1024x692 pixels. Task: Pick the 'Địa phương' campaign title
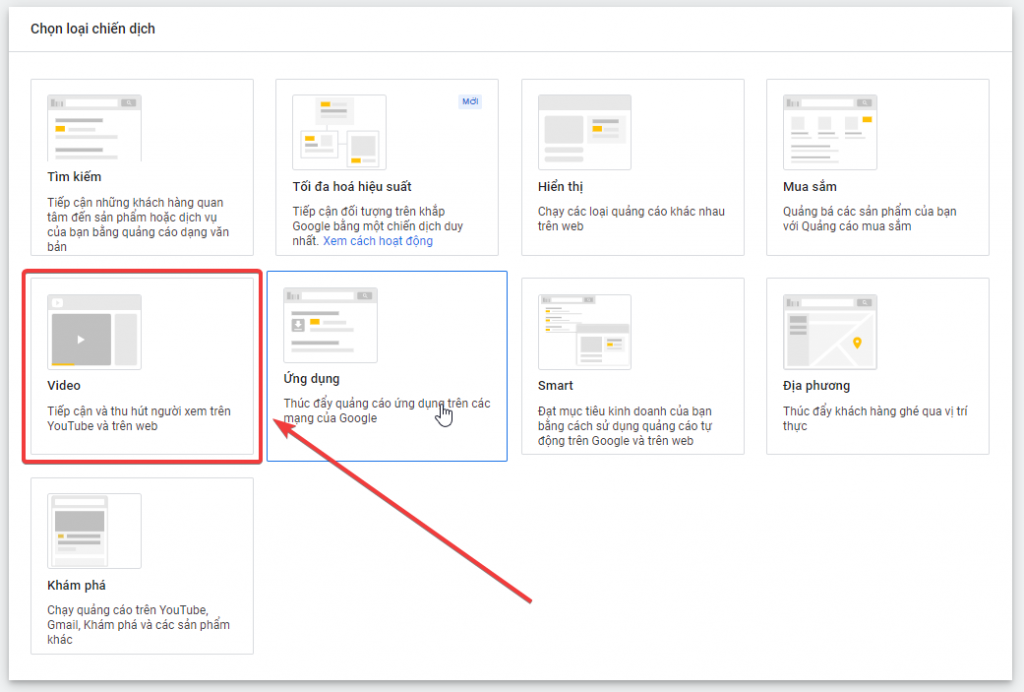click(x=816, y=386)
